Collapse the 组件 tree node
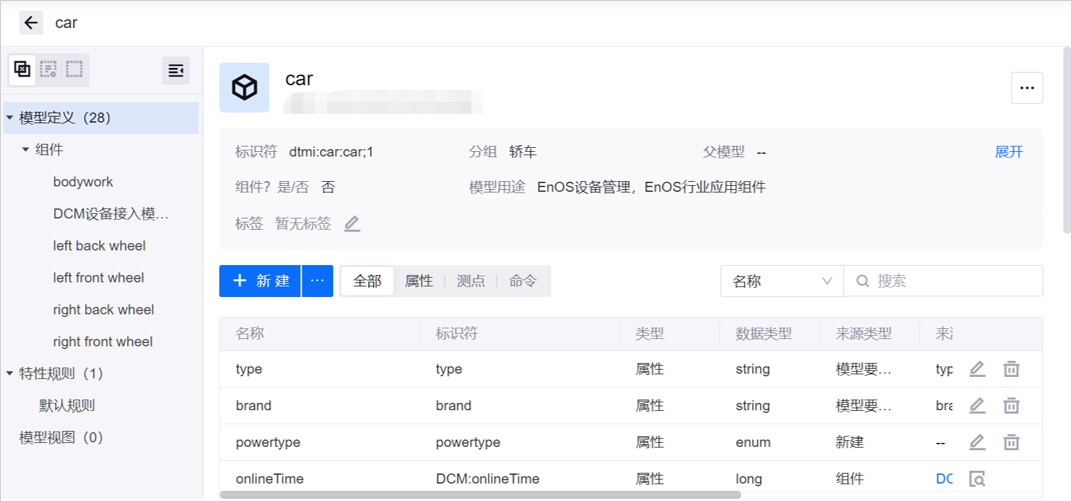1072x502 pixels. coord(26,150)
